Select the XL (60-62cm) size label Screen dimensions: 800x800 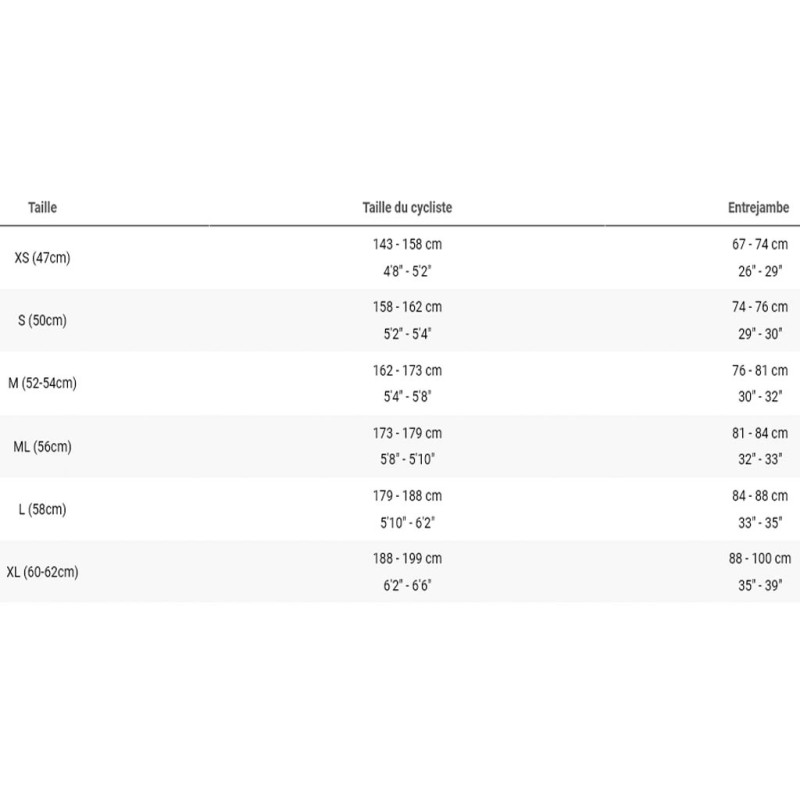[x=42, y=572]
